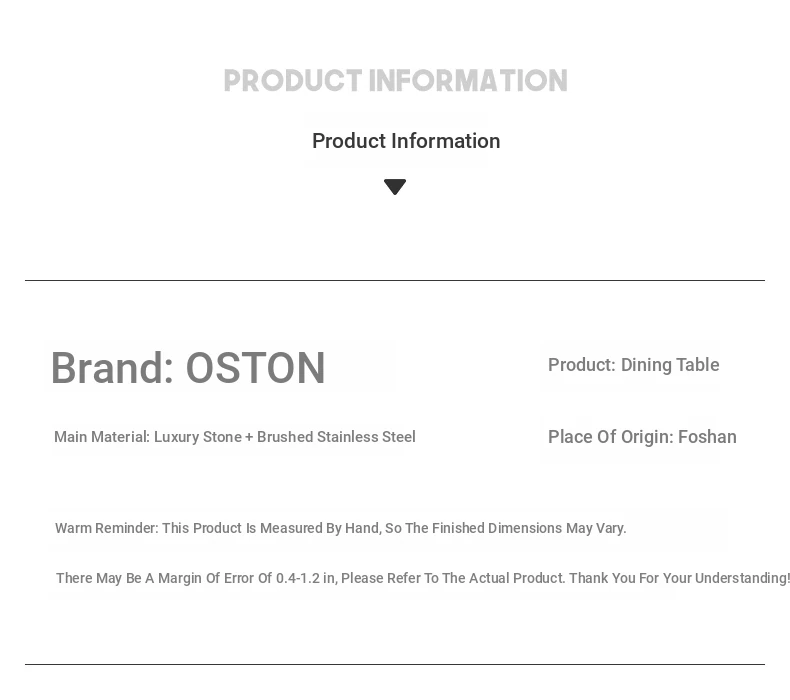Click the Brand: label text

113,368
